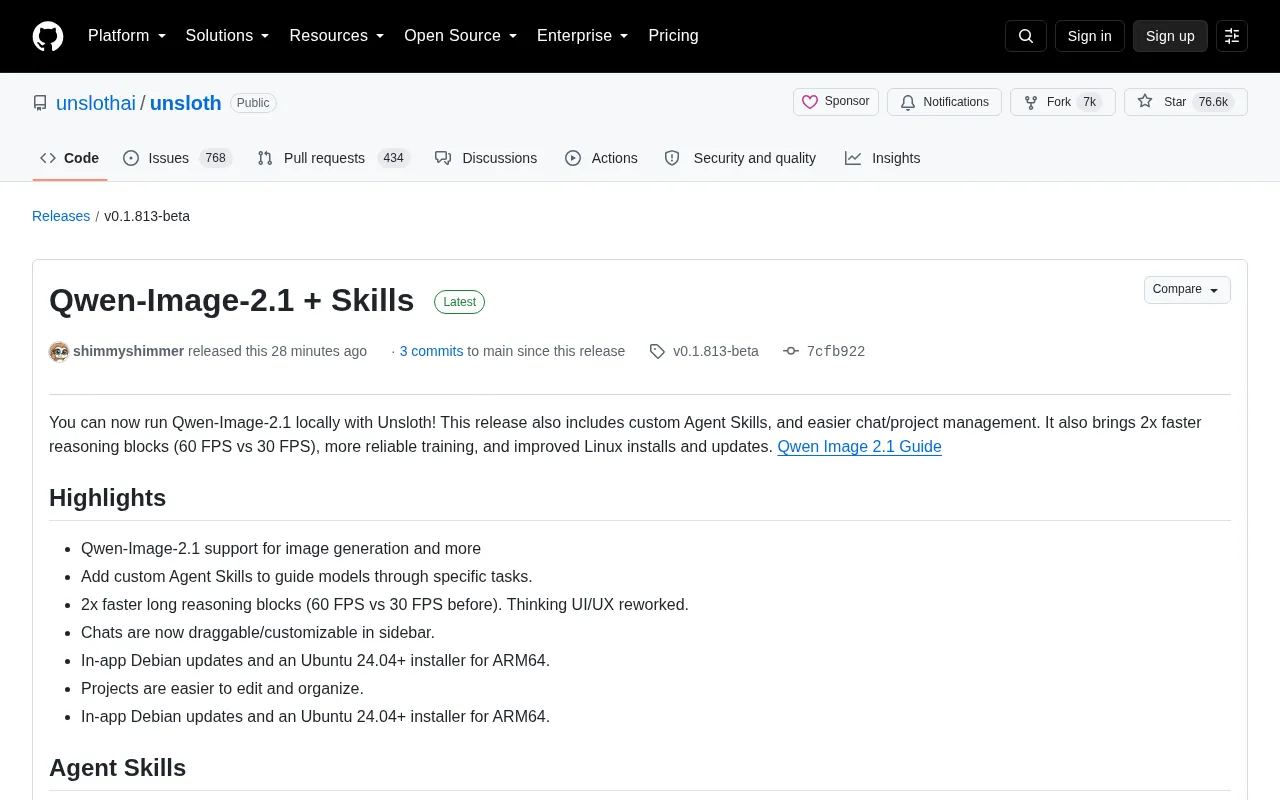Open the unslothai owner link
1280x800 pixels.
(96, 103)
